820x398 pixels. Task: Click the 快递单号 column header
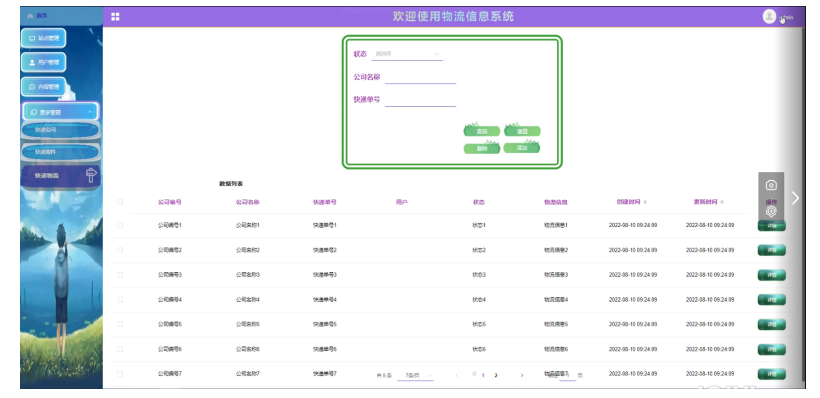pos(325,202)
